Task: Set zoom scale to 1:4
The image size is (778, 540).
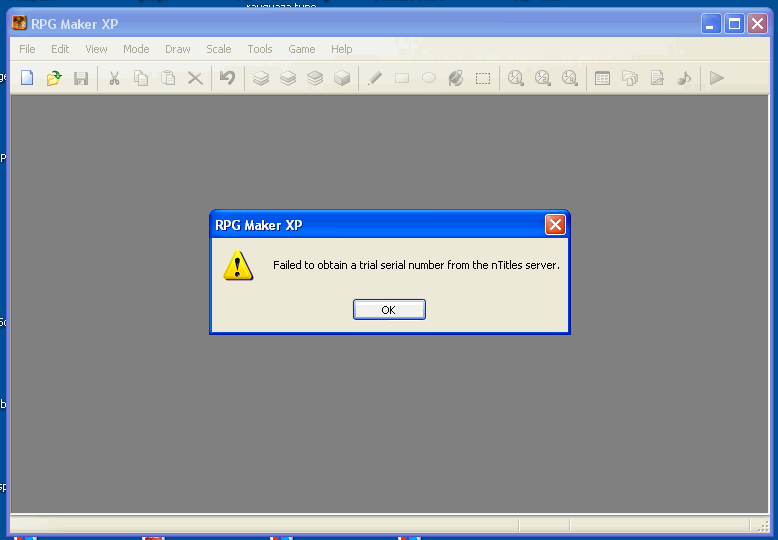Action: 570,78
